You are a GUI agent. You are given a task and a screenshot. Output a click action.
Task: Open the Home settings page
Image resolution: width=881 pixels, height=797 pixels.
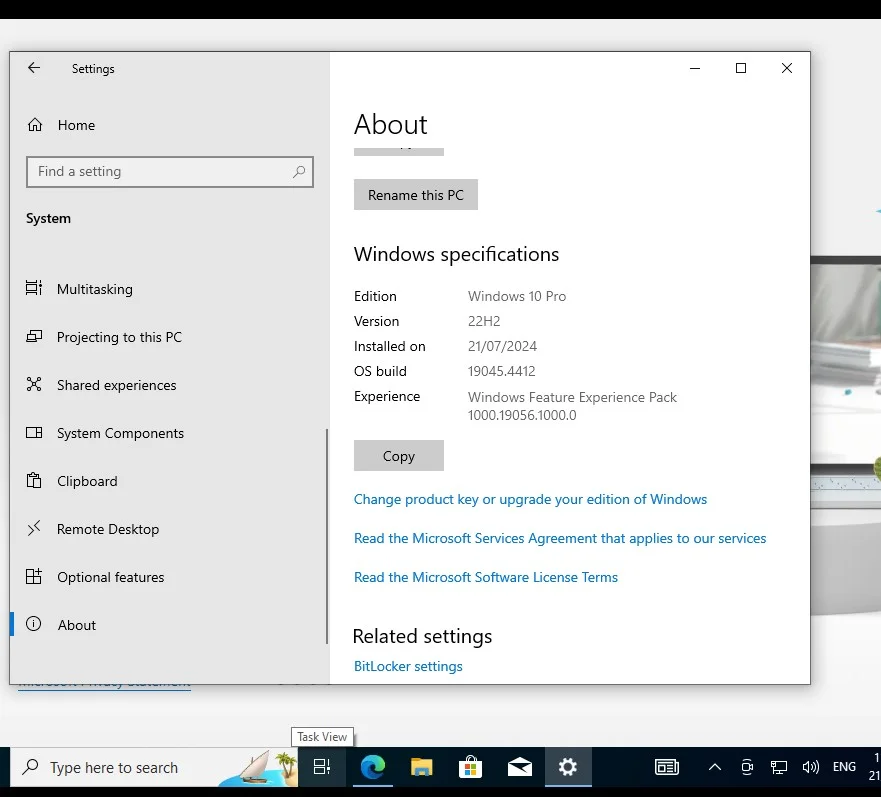169,125
